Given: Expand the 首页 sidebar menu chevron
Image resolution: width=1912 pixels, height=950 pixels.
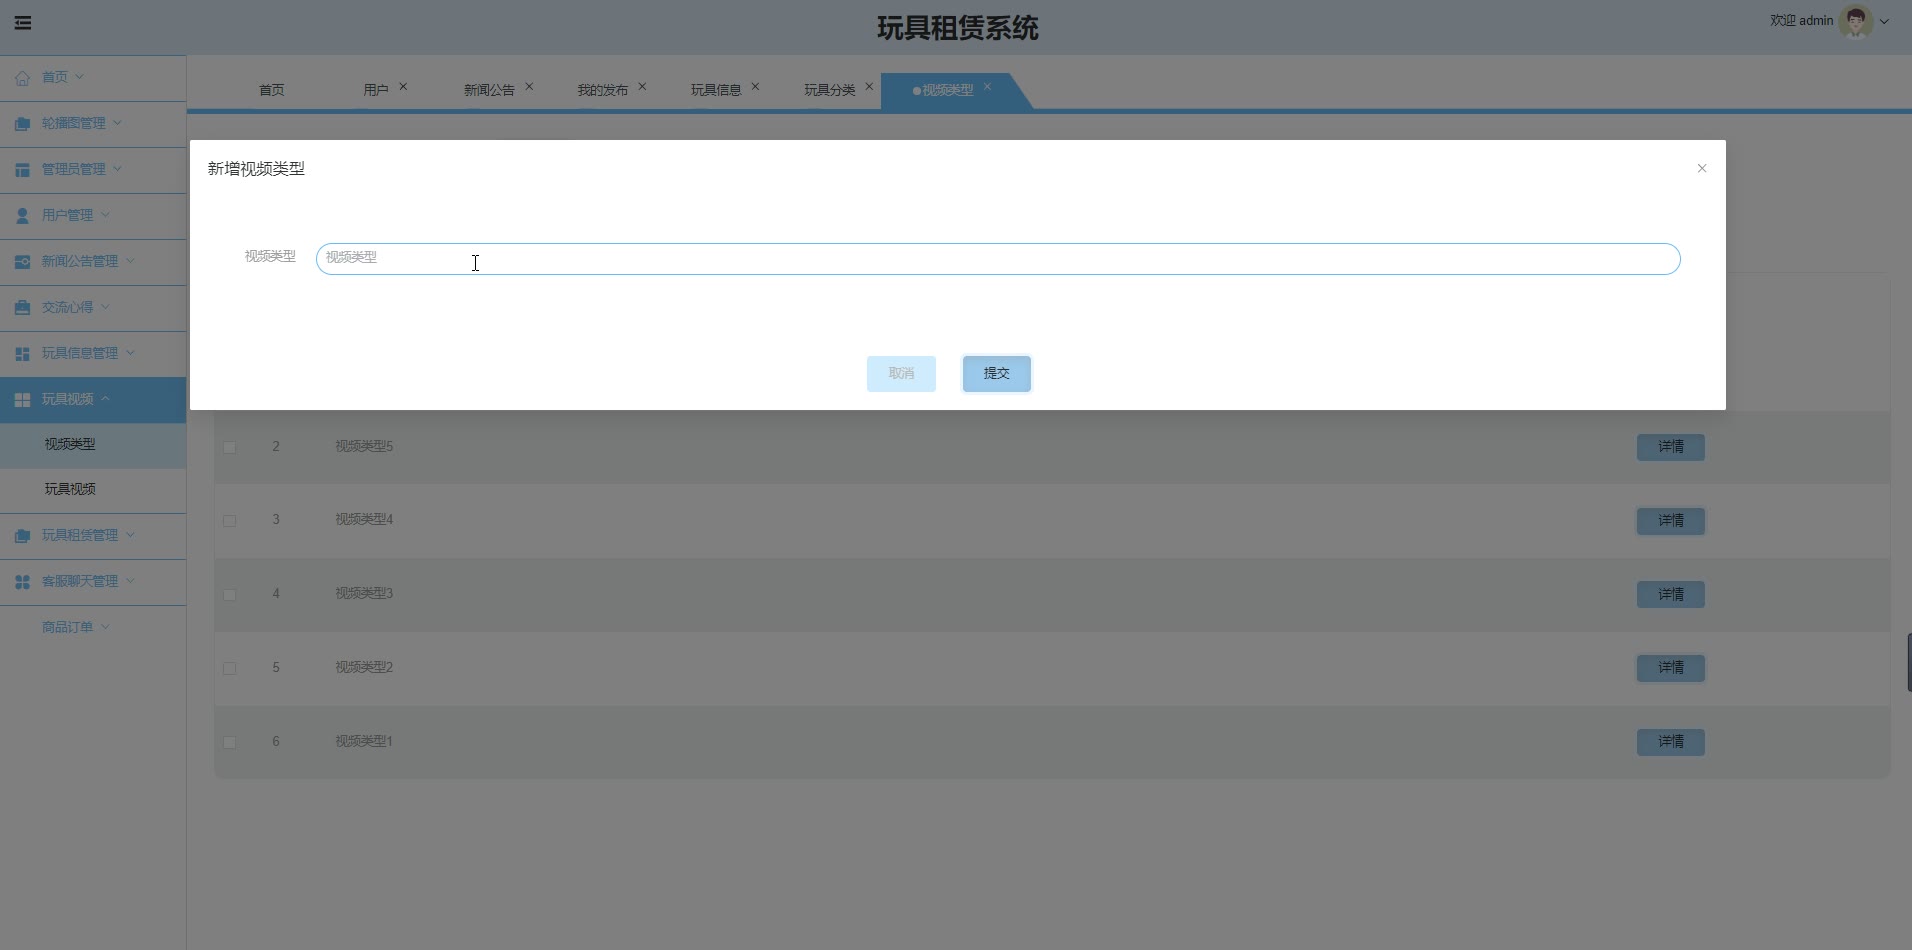Looking at the screenshot, I should pyautogui.click(x=80, y=77).
